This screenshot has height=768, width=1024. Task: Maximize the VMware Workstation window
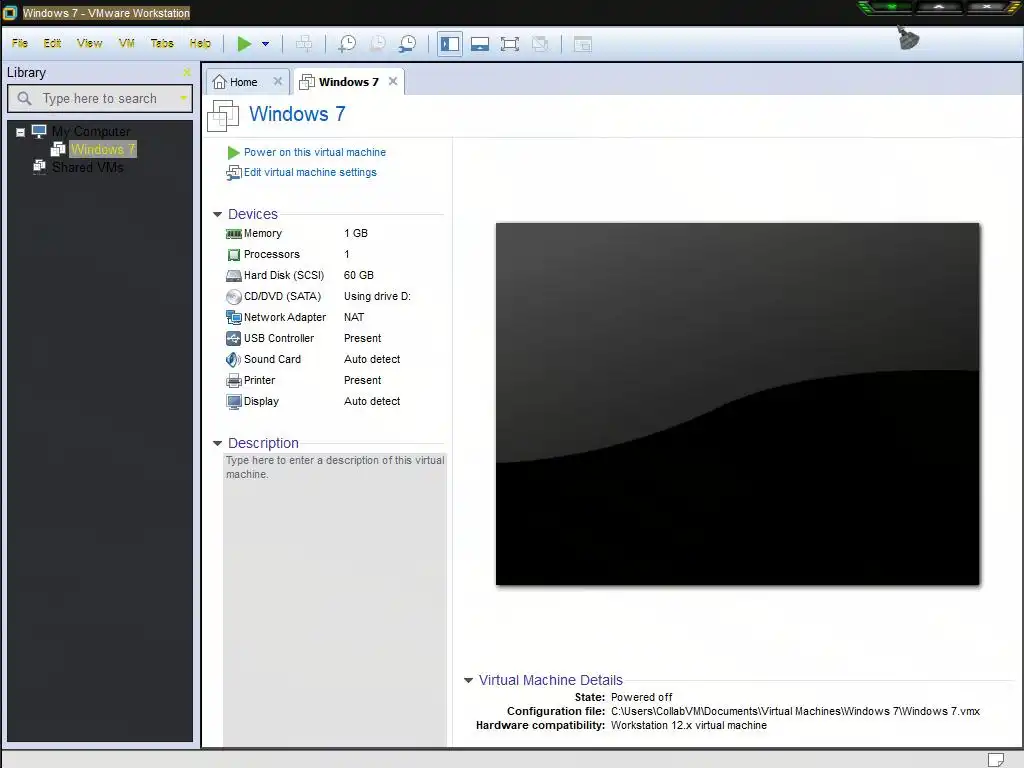click(938, 8)
